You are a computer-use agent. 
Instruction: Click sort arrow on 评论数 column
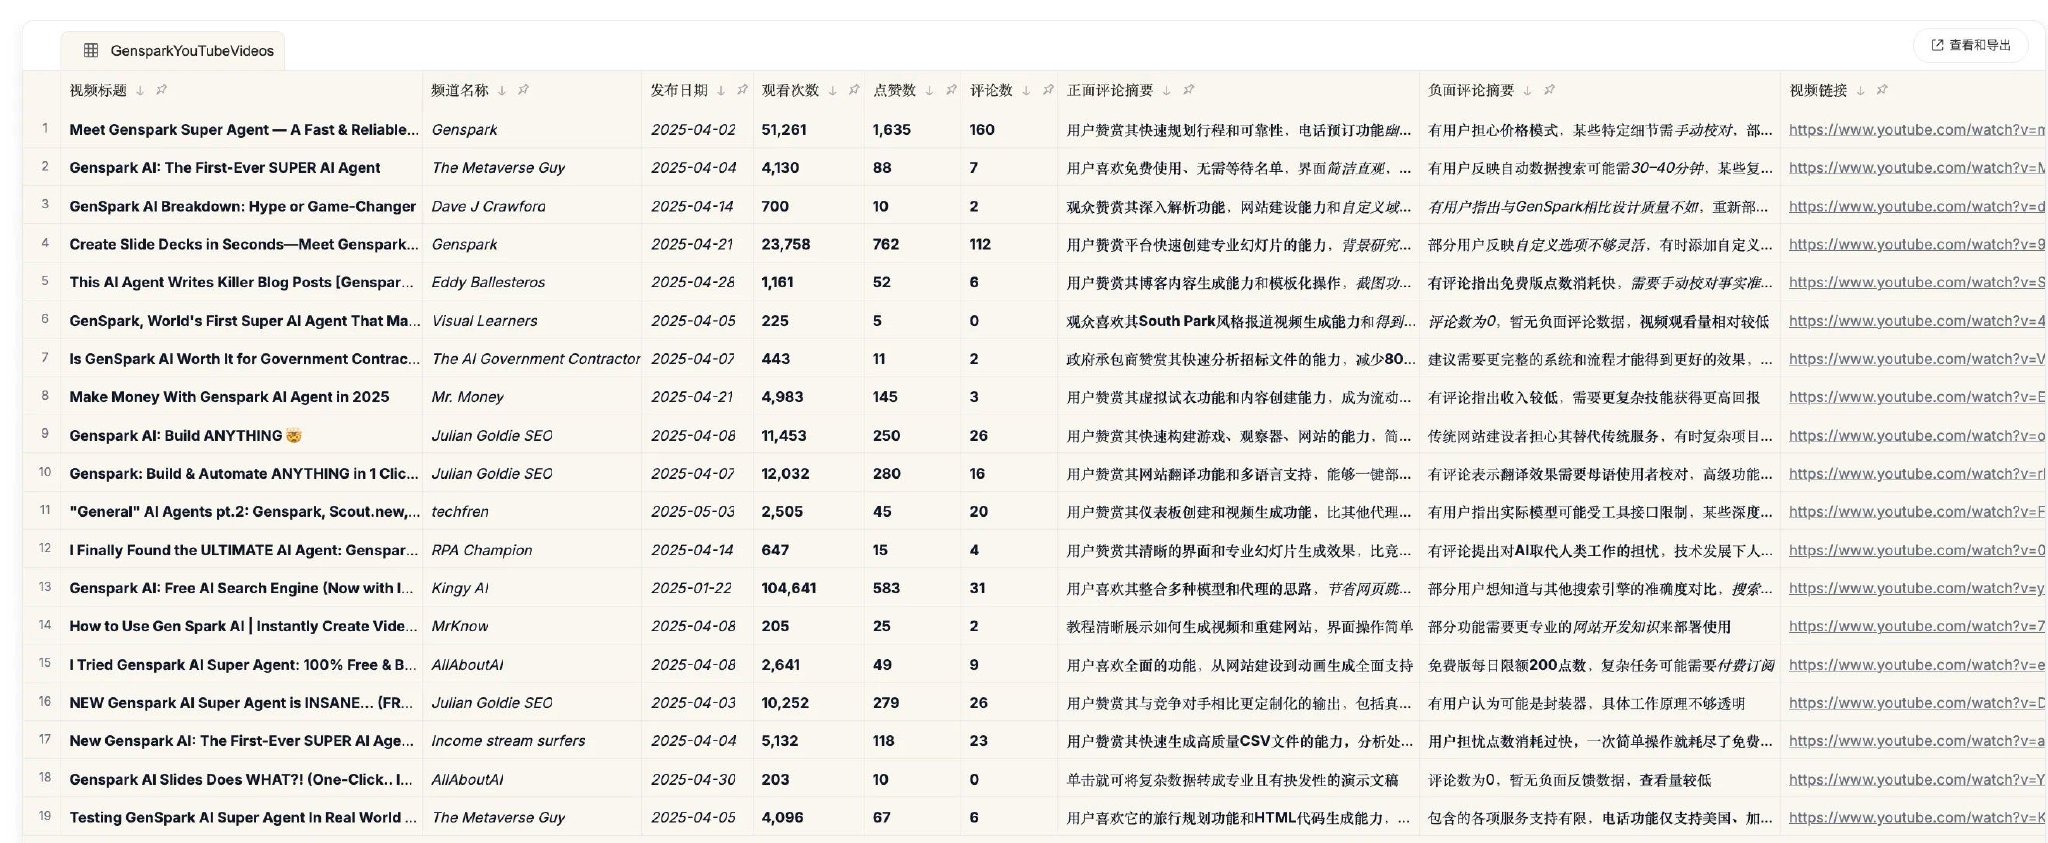pos(1026,90)
